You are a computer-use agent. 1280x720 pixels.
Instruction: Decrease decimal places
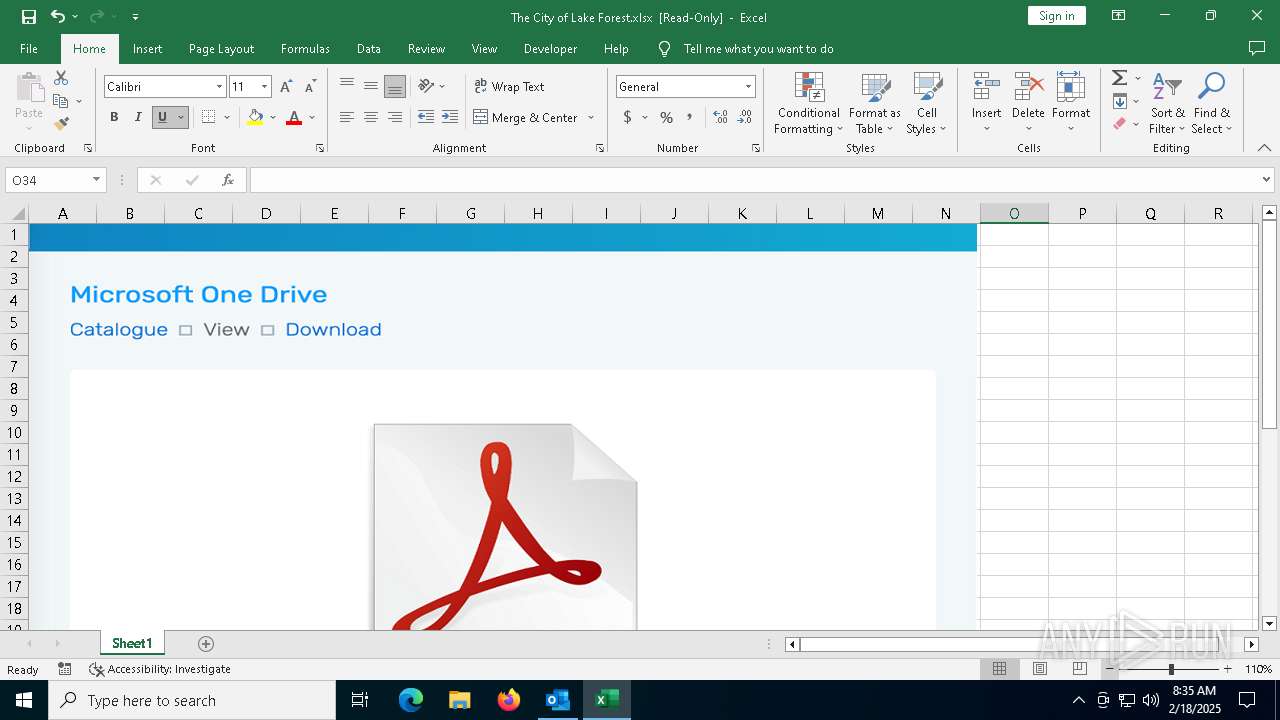click(745, 117)
